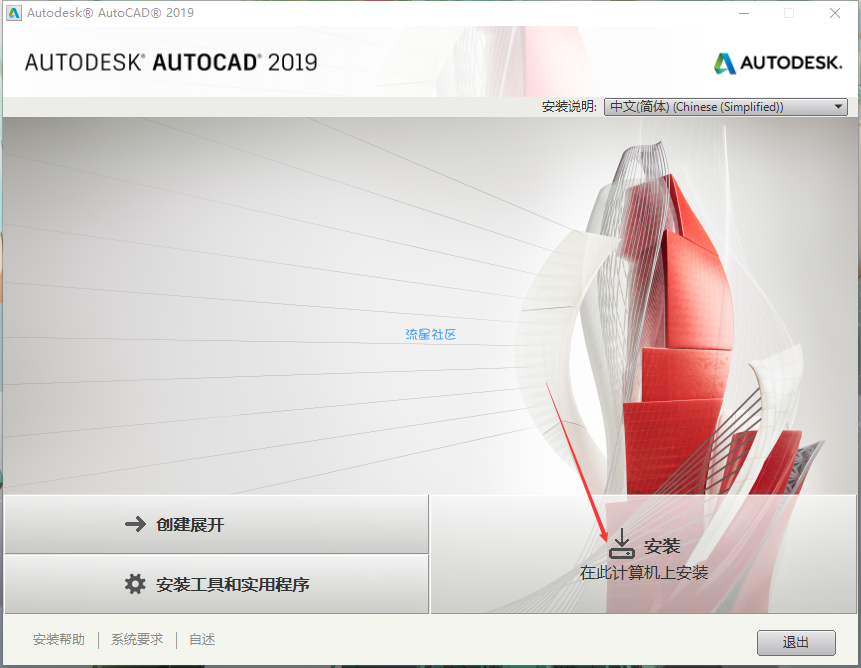Click the Autodesk logo in the header
The width and height of the screenshot is (861, 668).
coord(778,63)
